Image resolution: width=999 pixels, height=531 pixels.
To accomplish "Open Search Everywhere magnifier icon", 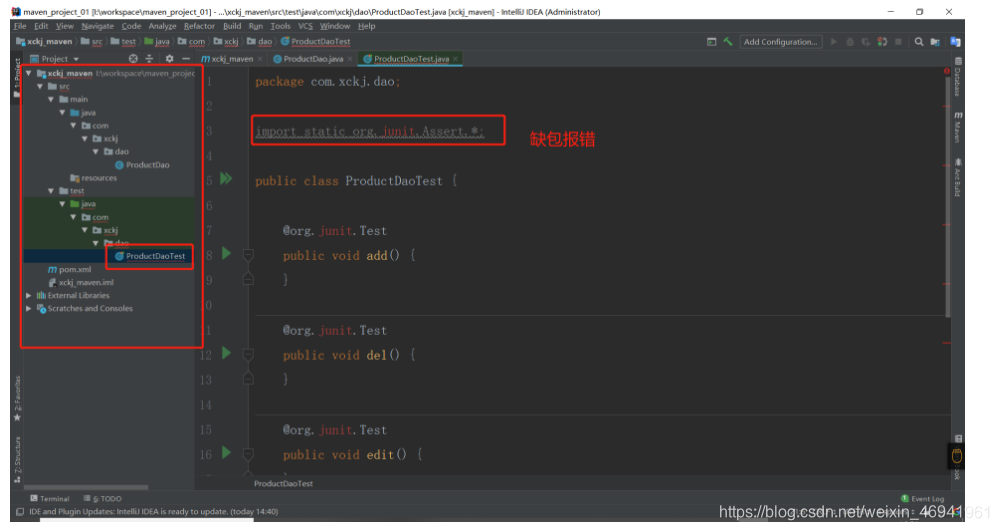I will point(919,41).
